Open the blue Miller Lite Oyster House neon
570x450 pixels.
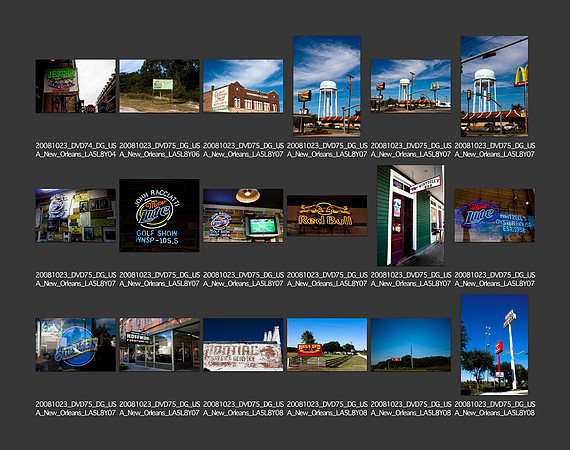click(x=494, y=216)
